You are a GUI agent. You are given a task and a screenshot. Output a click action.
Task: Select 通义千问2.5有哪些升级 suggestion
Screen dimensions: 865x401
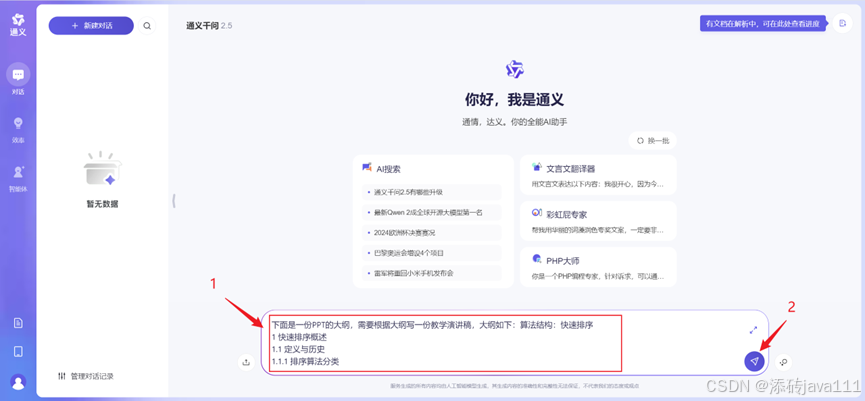(431, 192)
